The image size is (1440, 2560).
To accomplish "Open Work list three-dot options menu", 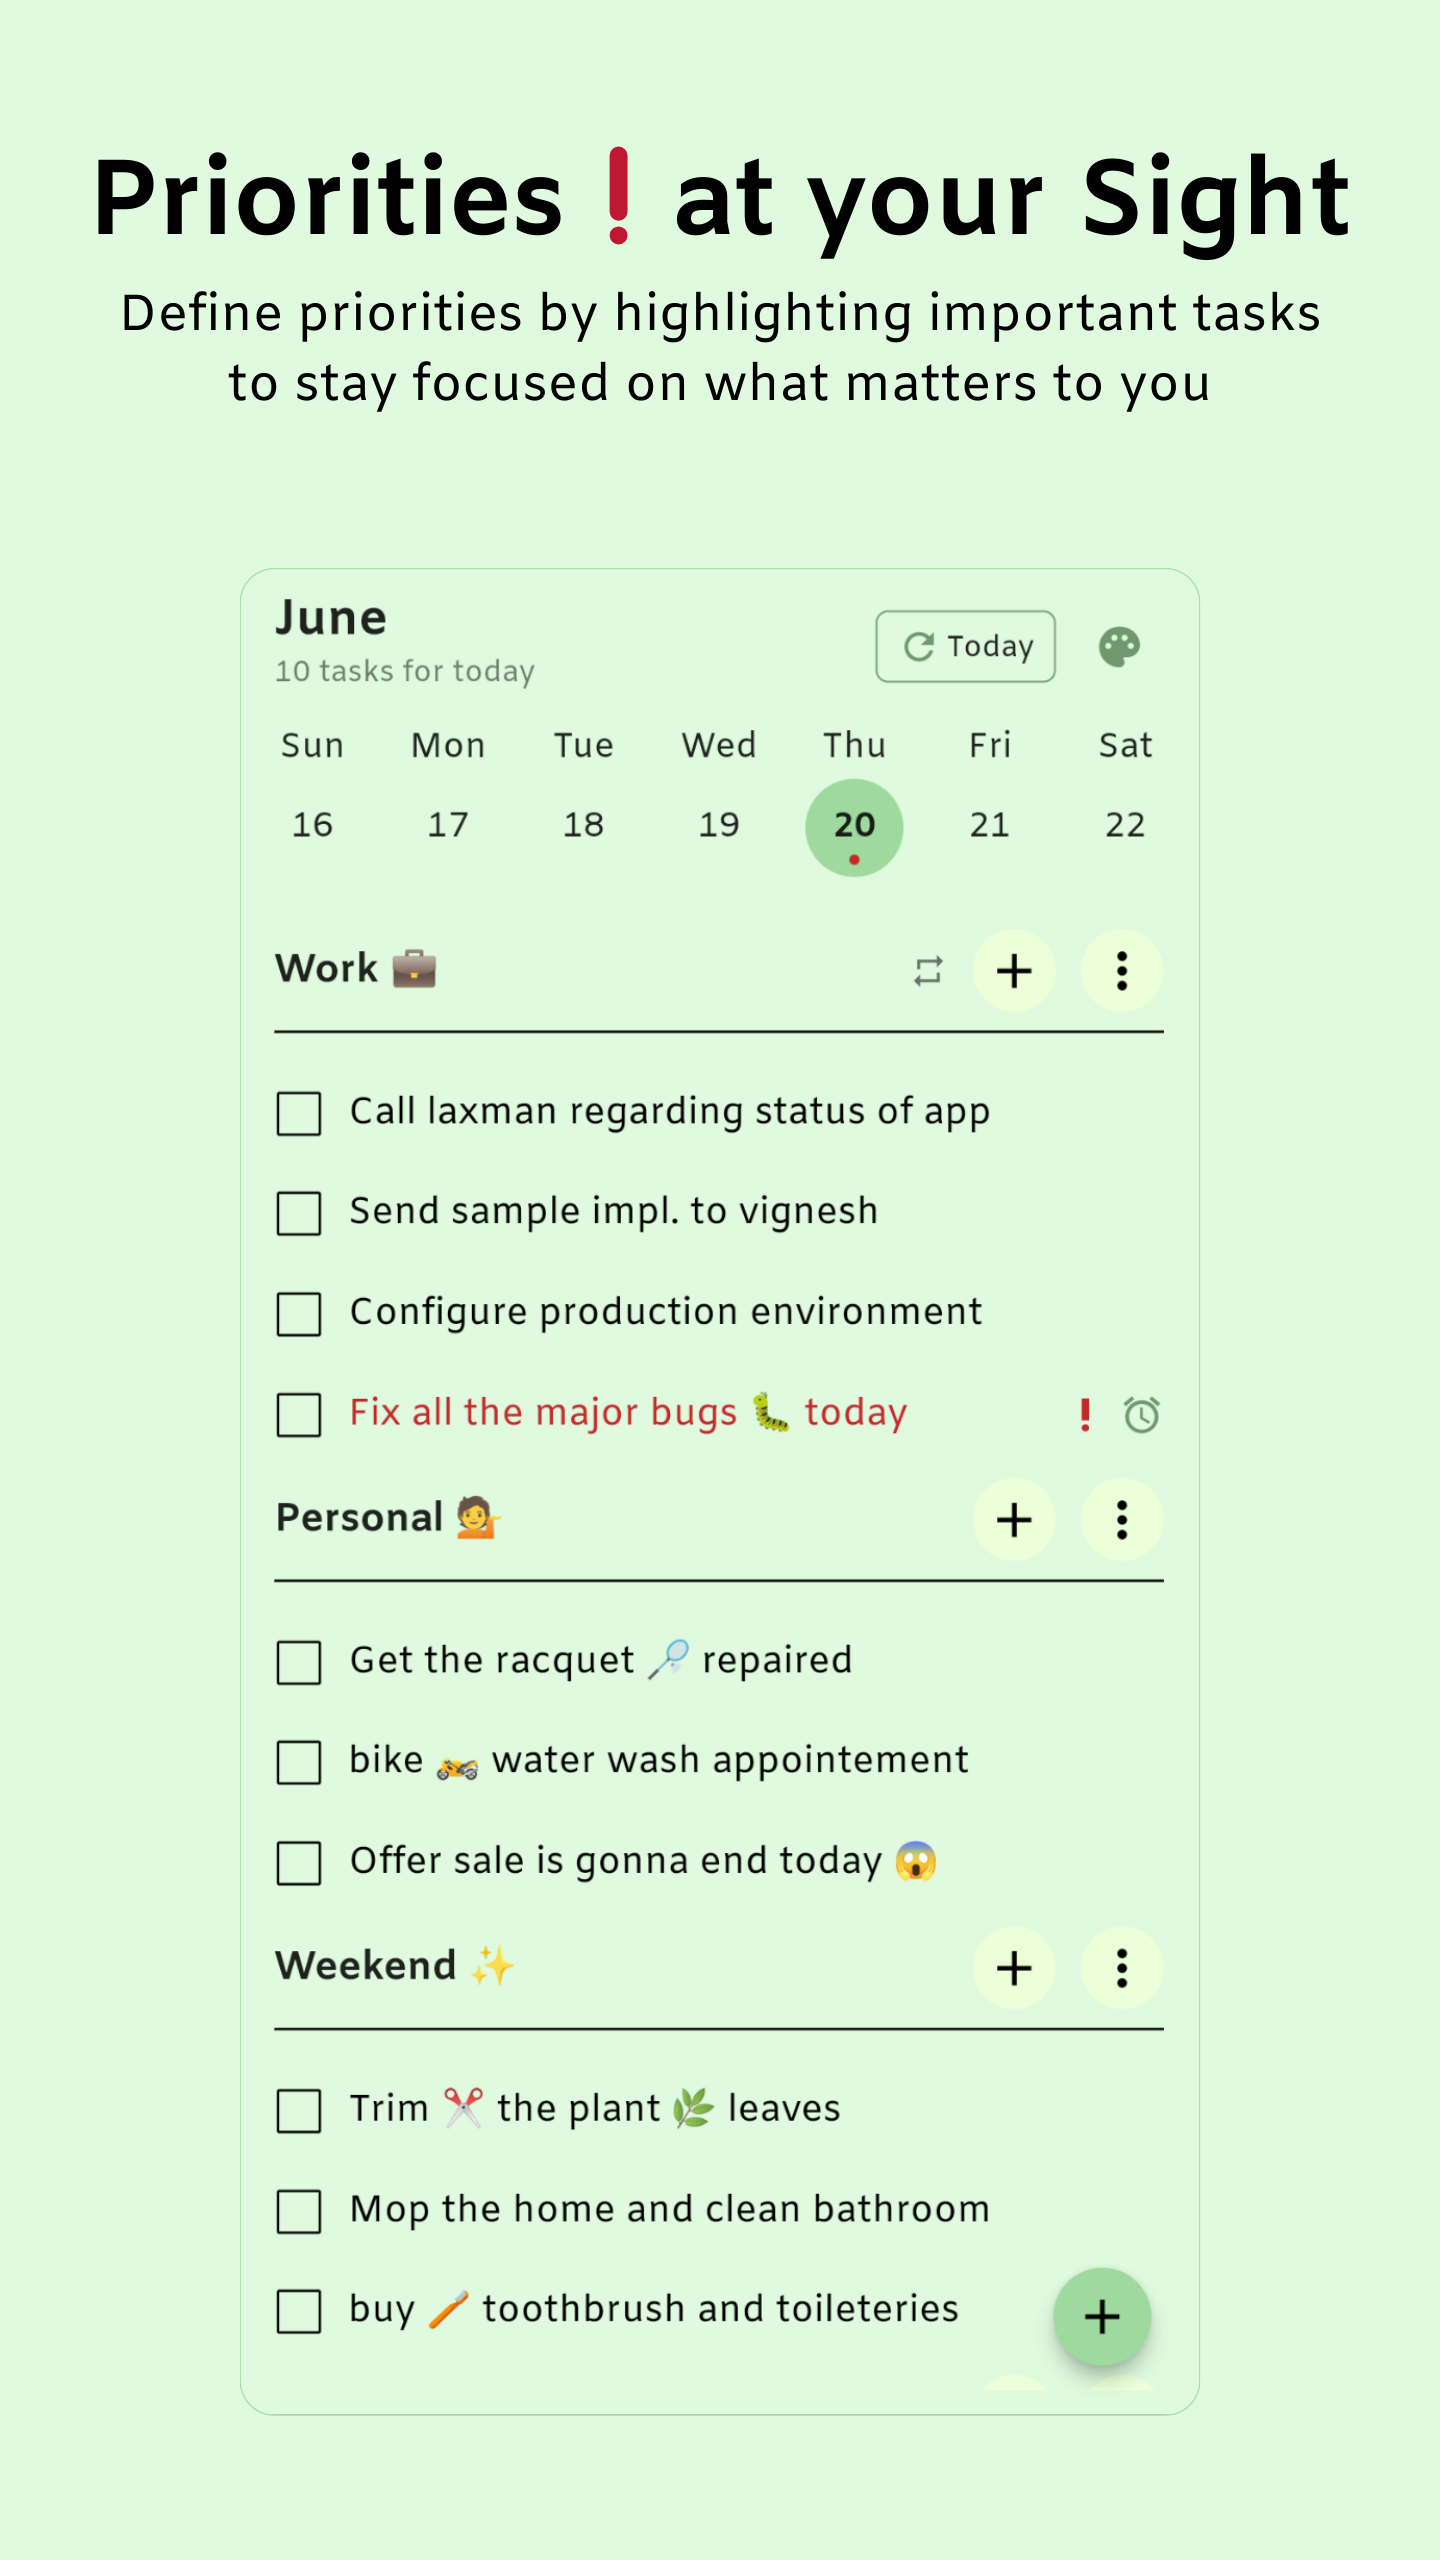I will [x=1122, y=971].
